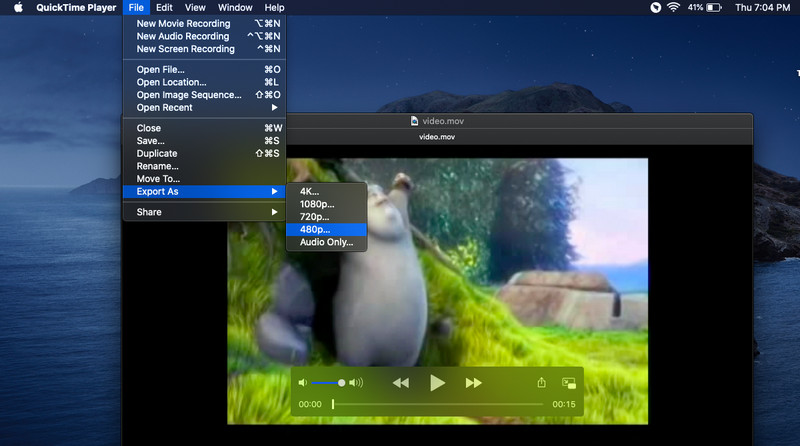Choose Save... from the File menu
The image size is (800, 446).
tap(205, 141)
